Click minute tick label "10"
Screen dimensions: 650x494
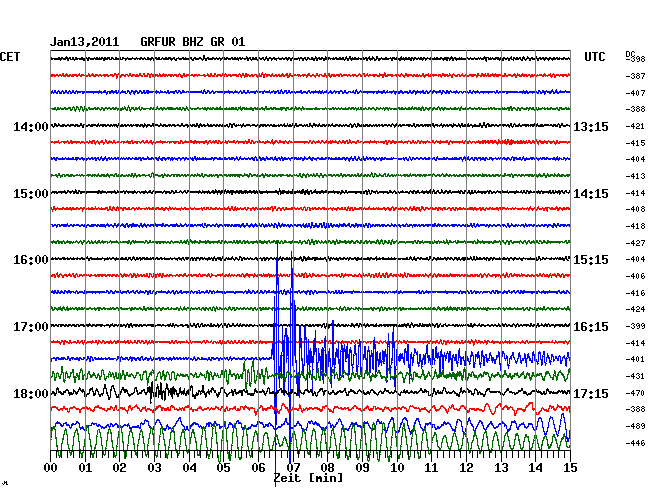(397, 468)
